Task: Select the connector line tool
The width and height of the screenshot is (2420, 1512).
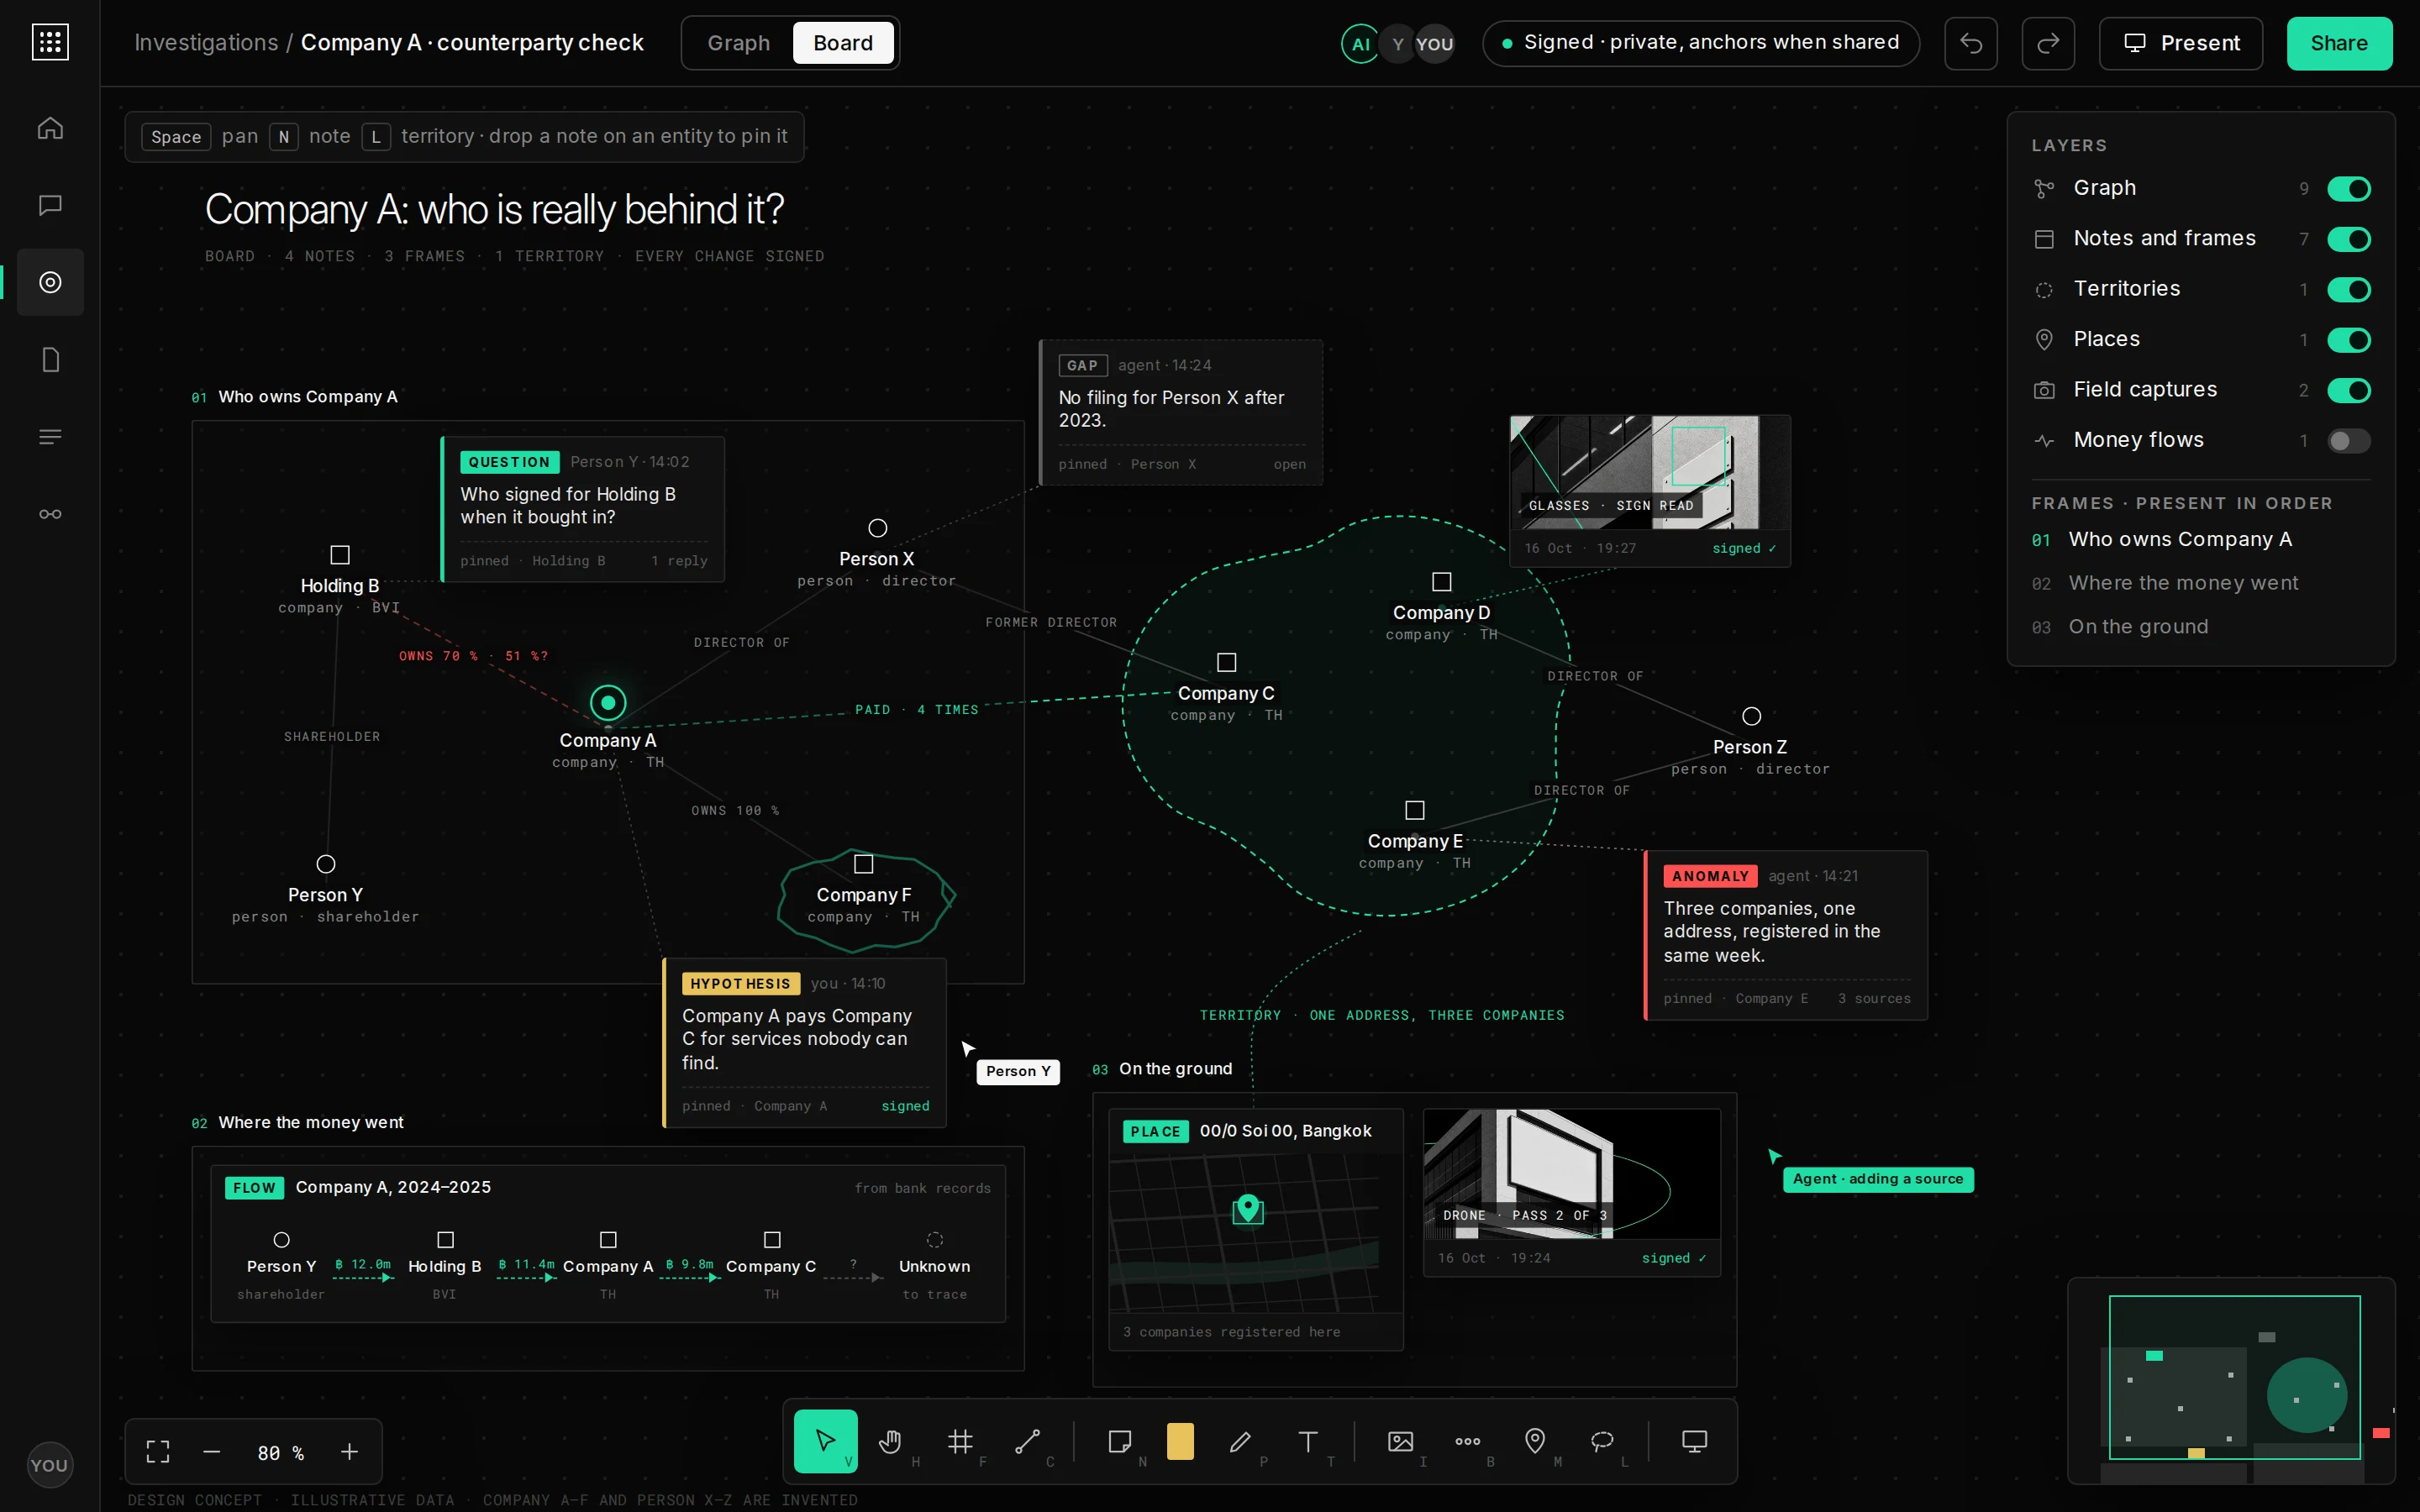Action: pyautogui.click(x=1027, y=1441)
